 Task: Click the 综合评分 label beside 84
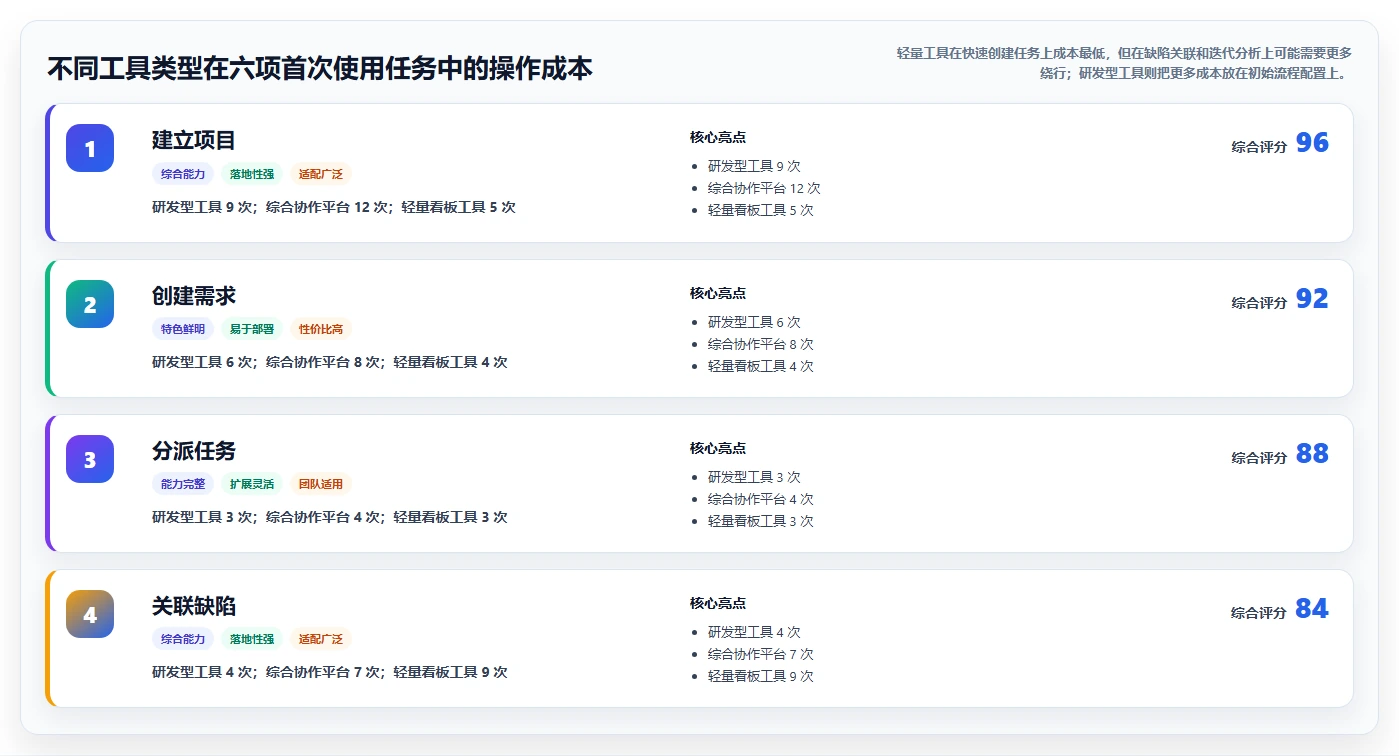tap(1259, 613)
